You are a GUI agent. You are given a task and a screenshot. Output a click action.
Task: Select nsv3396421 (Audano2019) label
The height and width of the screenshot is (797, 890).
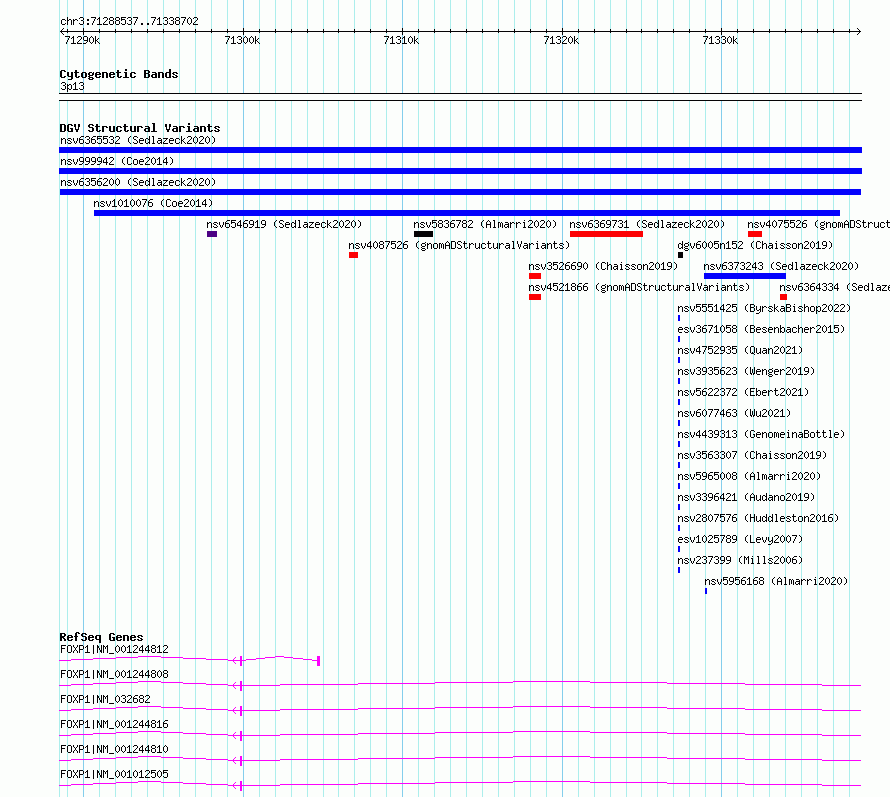click(746, 497)
